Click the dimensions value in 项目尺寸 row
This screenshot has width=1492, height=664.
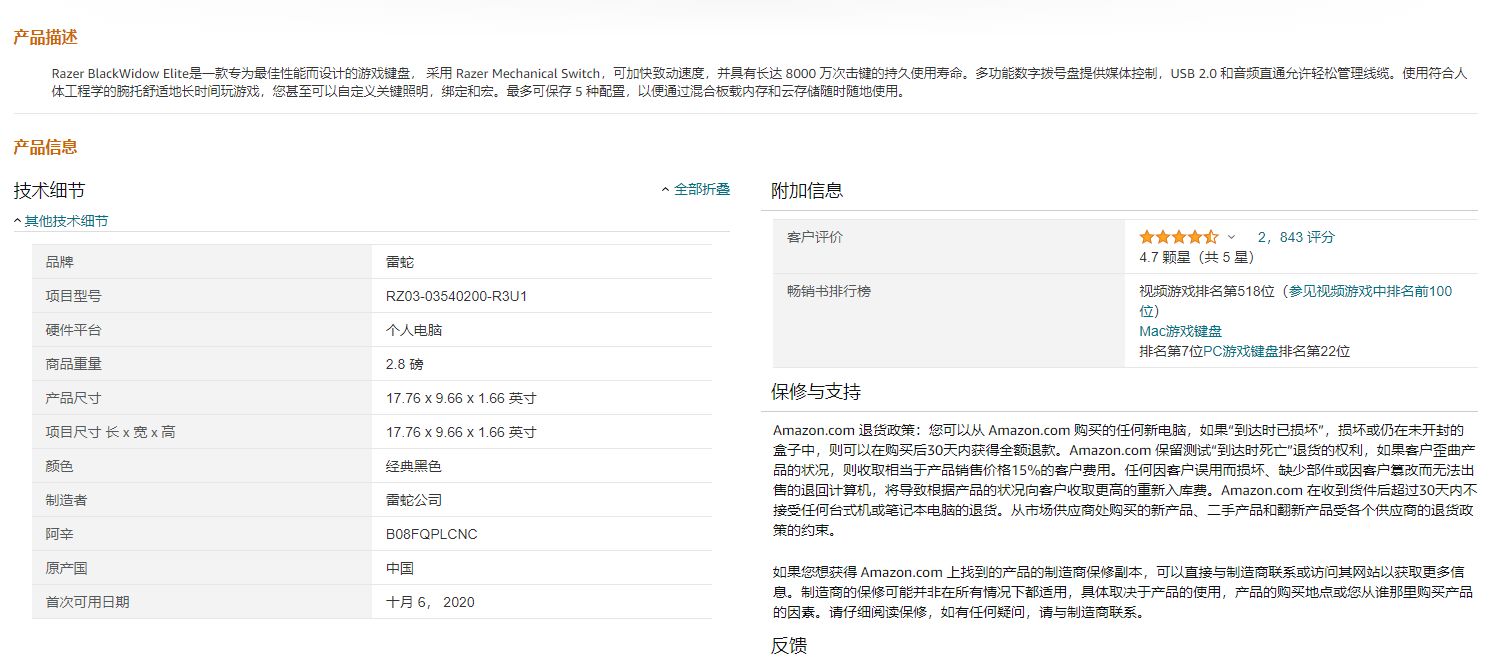461,432
